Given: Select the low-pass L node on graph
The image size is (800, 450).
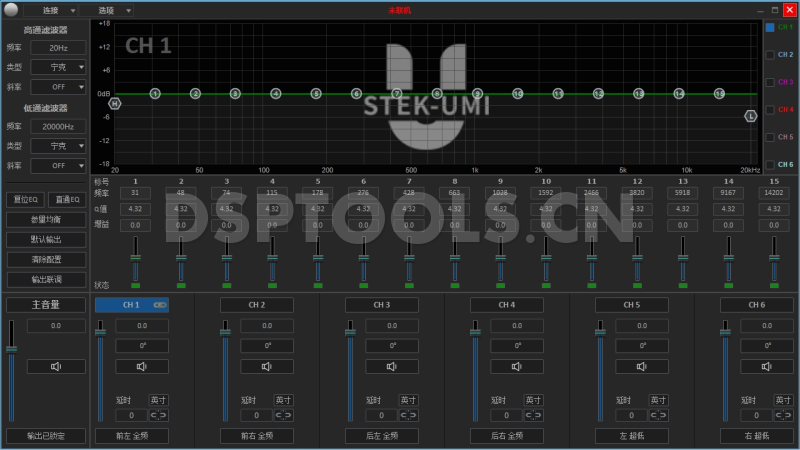Looking at the screenshot, I should (751, 116).
